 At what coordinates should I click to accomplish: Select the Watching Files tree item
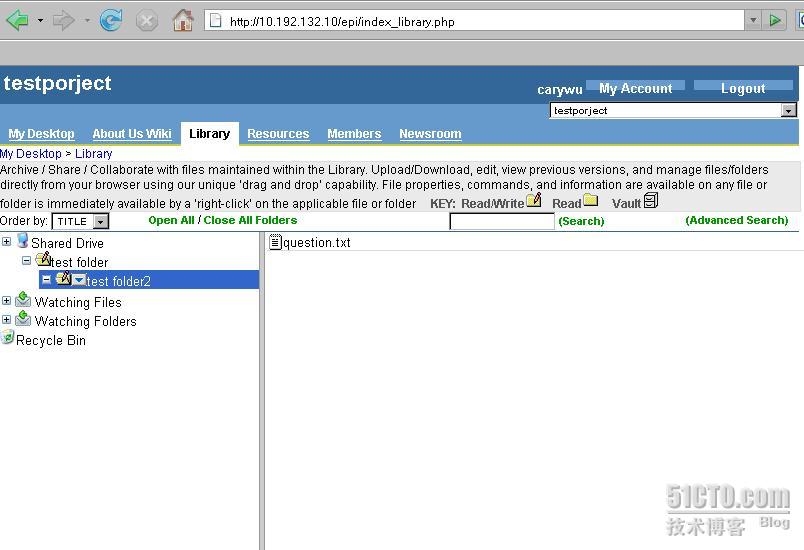click(x=78, y=302)
